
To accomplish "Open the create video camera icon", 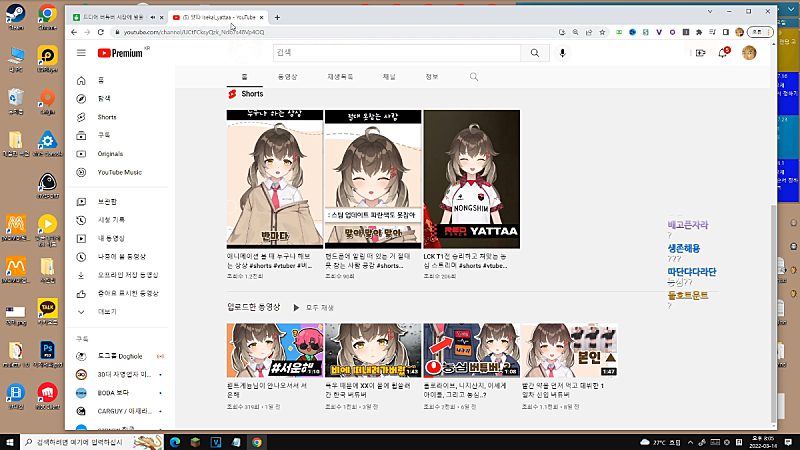I will tap(700, 53).
